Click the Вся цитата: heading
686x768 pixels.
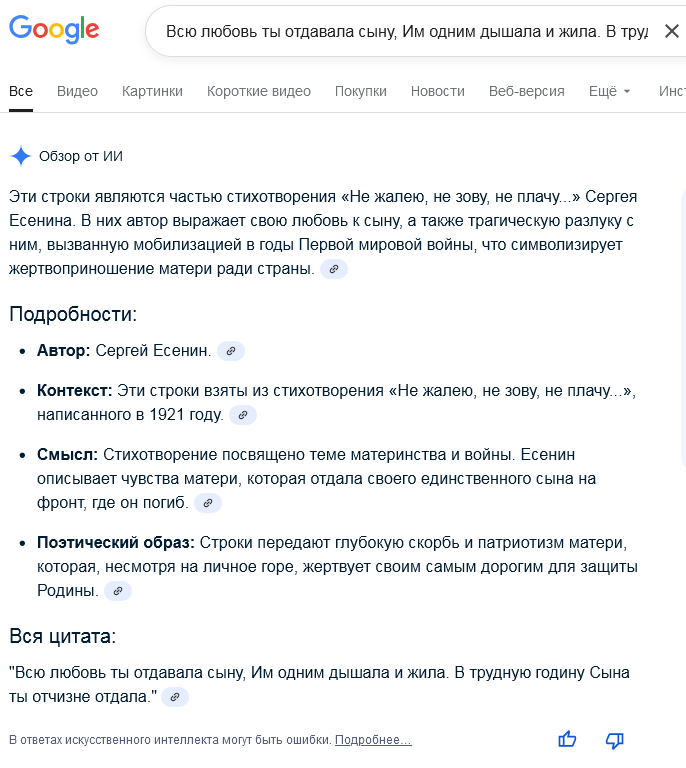click(x=63, y=636)
